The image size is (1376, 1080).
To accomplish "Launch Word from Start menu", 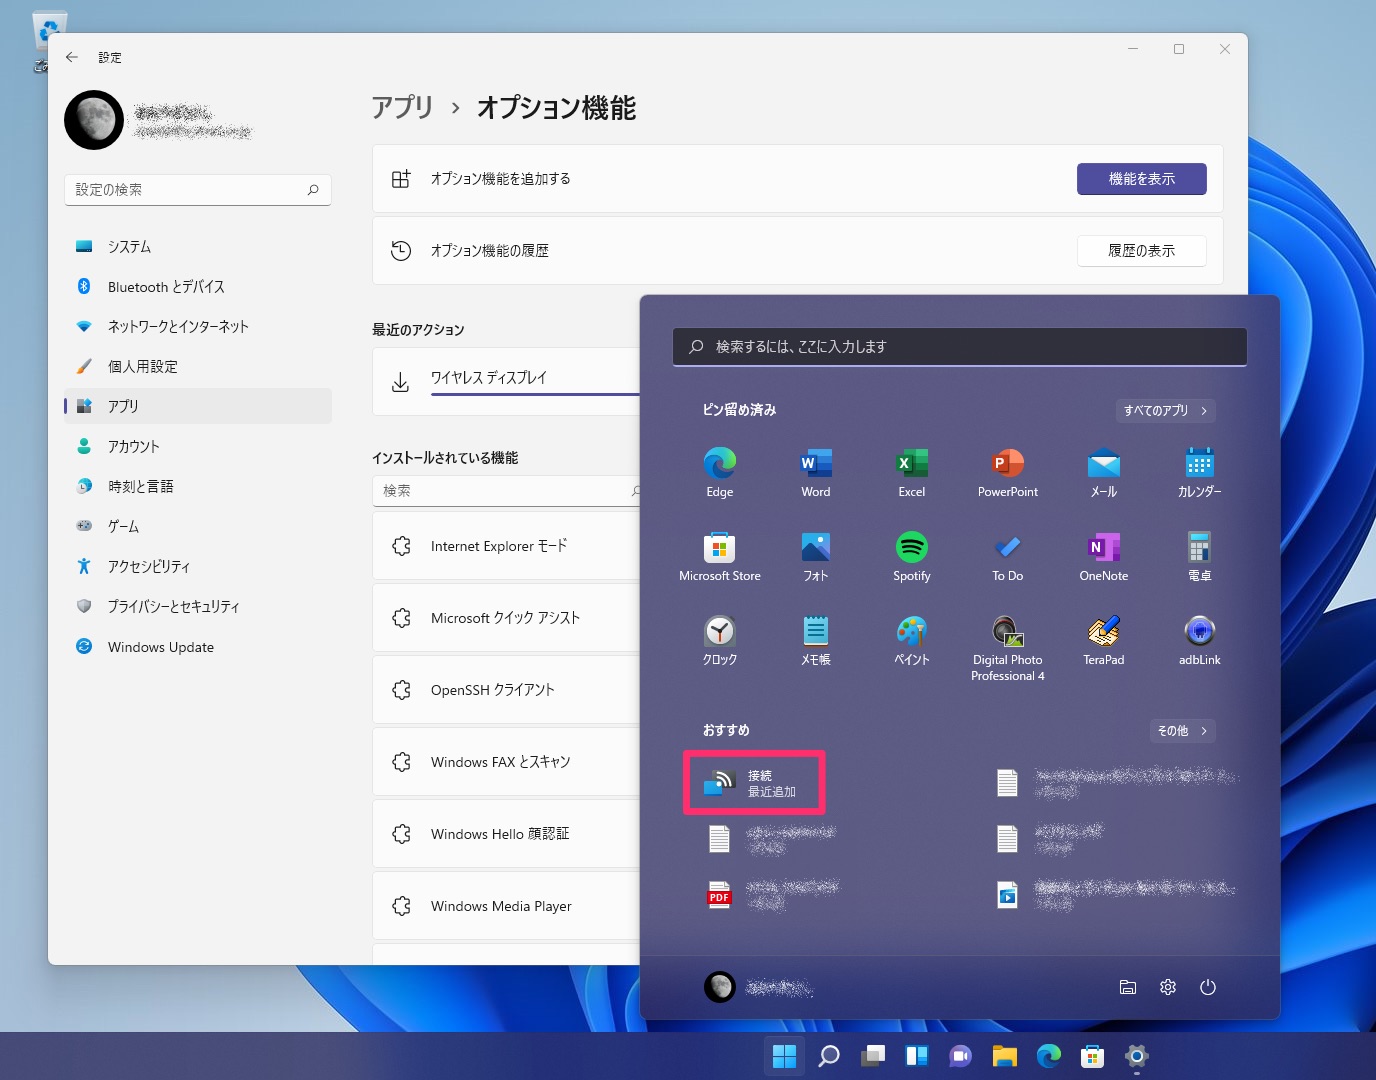I will tap(815, 472).
